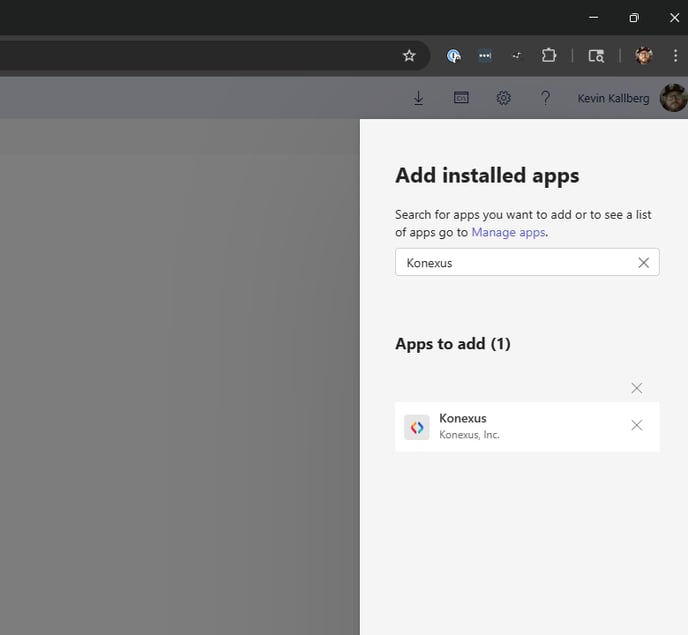
Task: Click the three-dots extension icon in toolbar
Action: pos(485,56)
